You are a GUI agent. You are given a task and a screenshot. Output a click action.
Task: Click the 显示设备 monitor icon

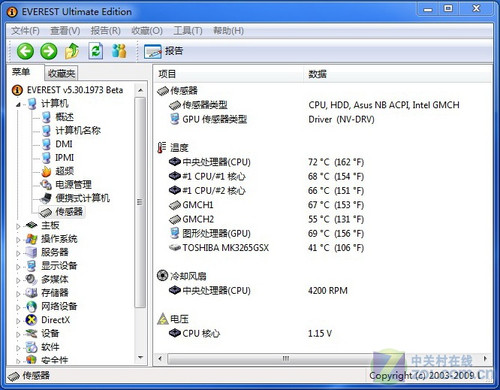click(31, 266)
